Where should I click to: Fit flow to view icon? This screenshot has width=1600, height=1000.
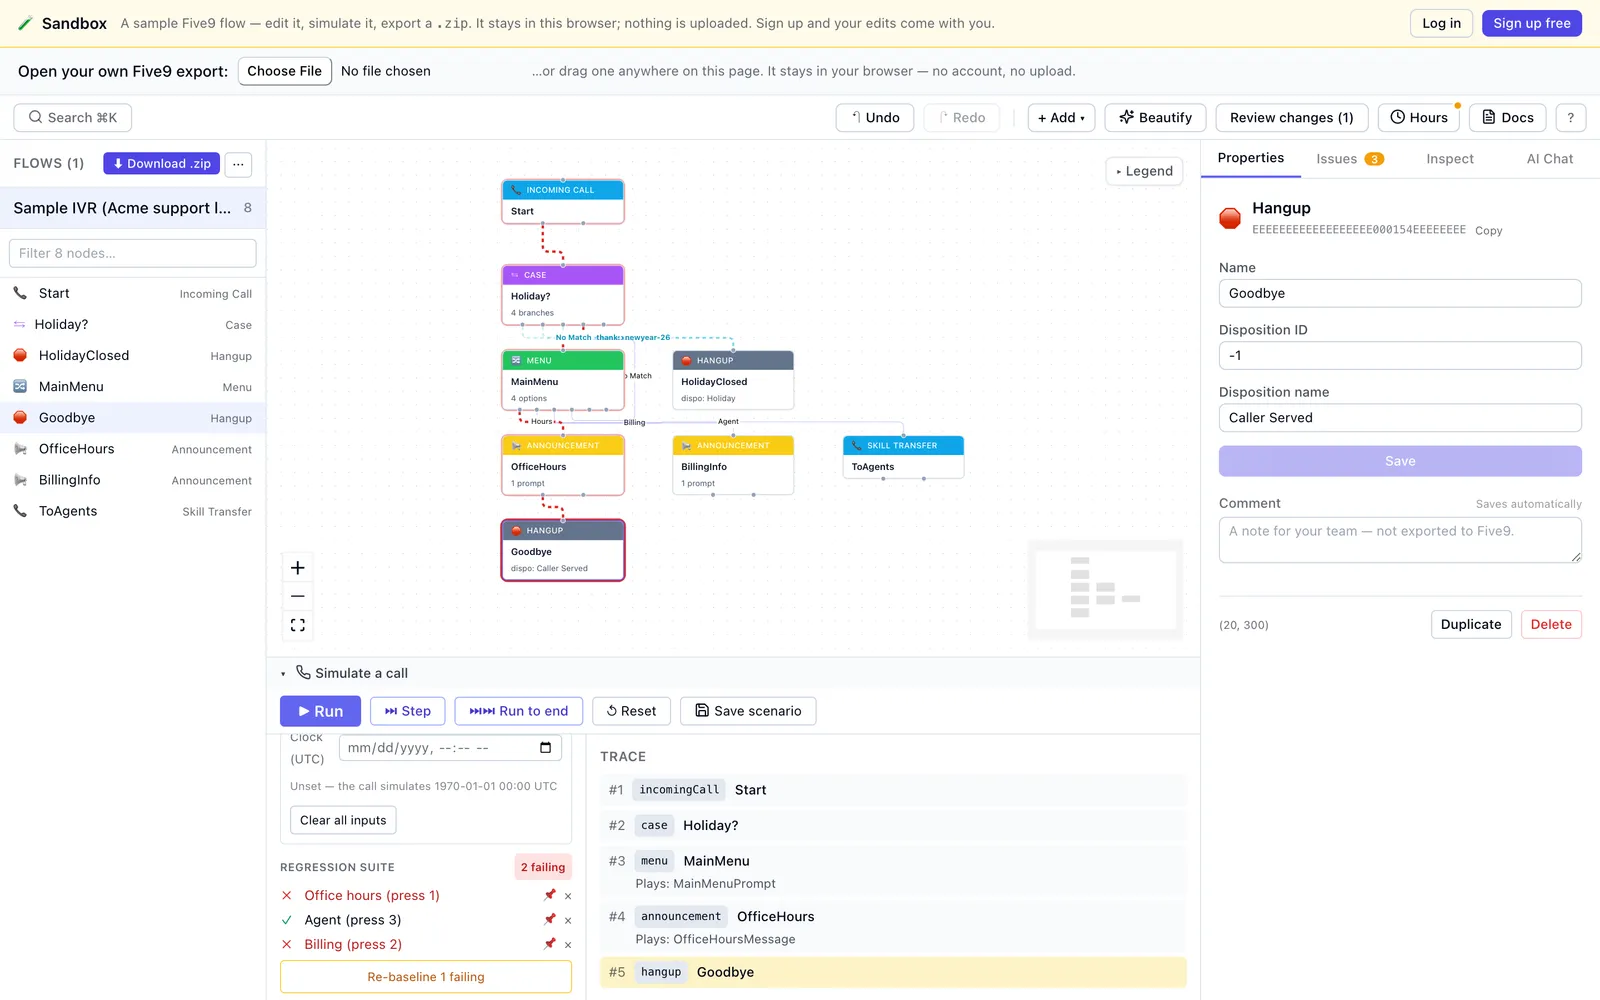297,625
